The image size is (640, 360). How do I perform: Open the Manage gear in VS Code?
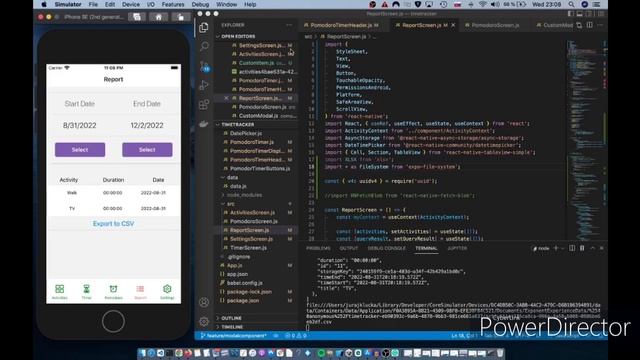pos(204,321)
